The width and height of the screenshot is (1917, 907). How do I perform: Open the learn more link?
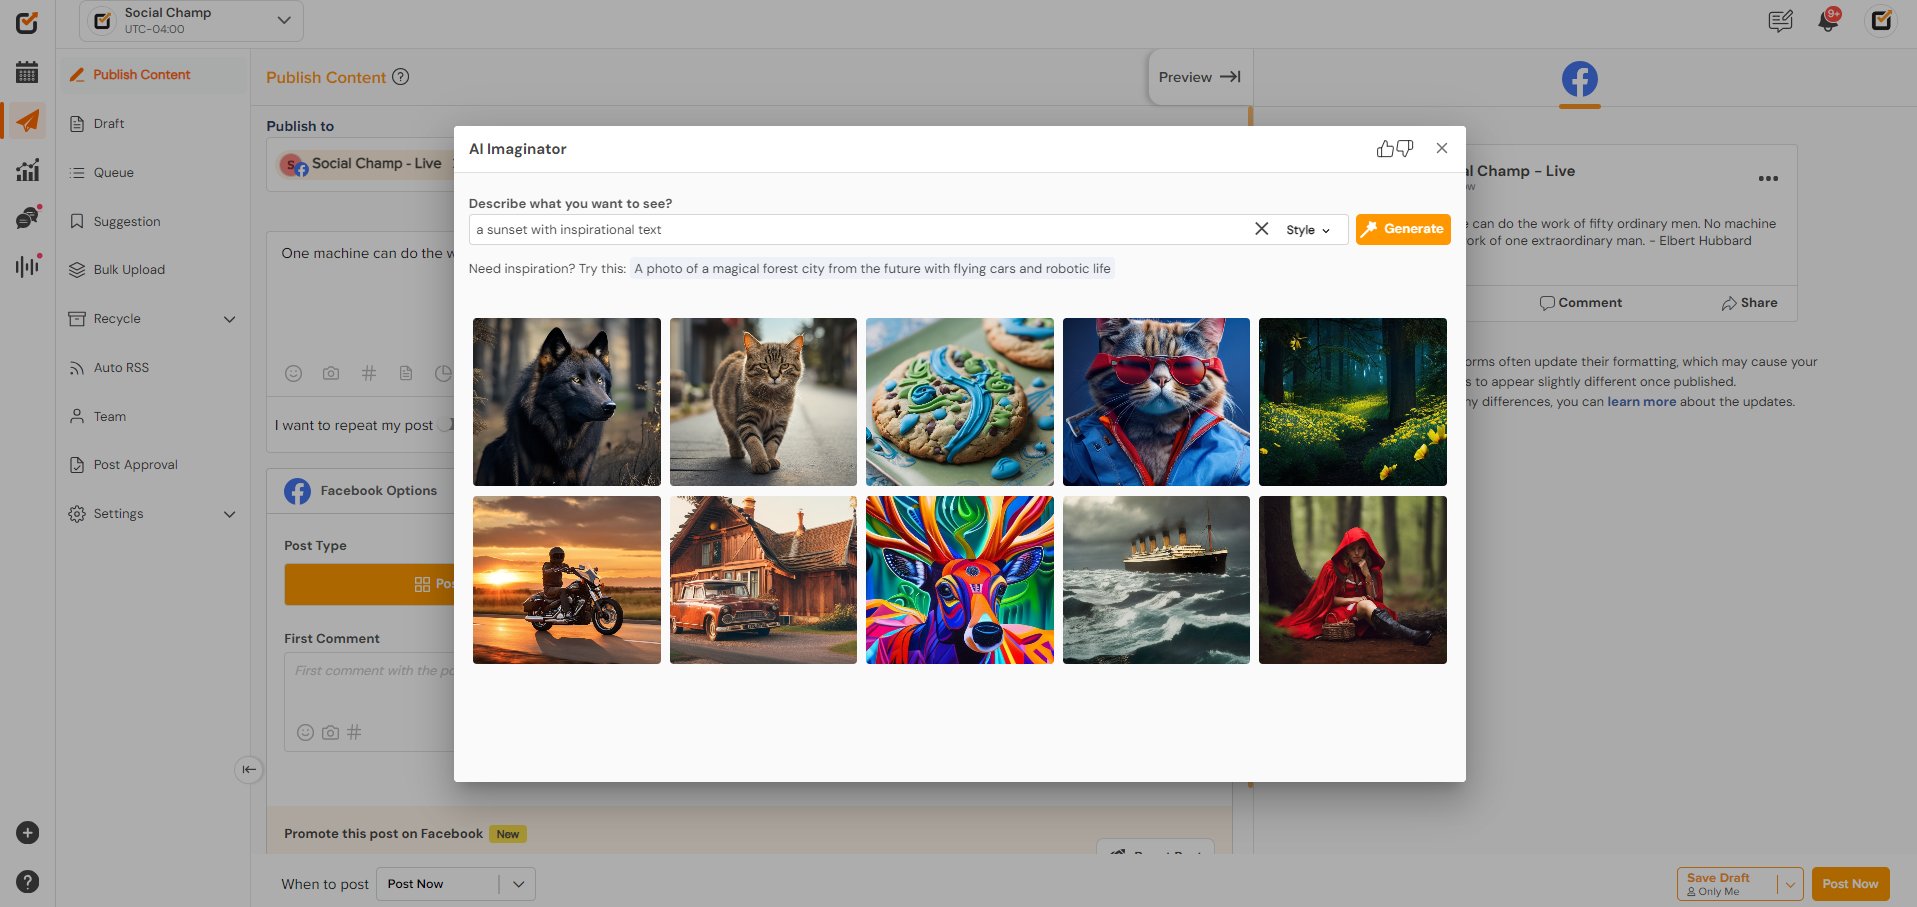(1641, 402)
